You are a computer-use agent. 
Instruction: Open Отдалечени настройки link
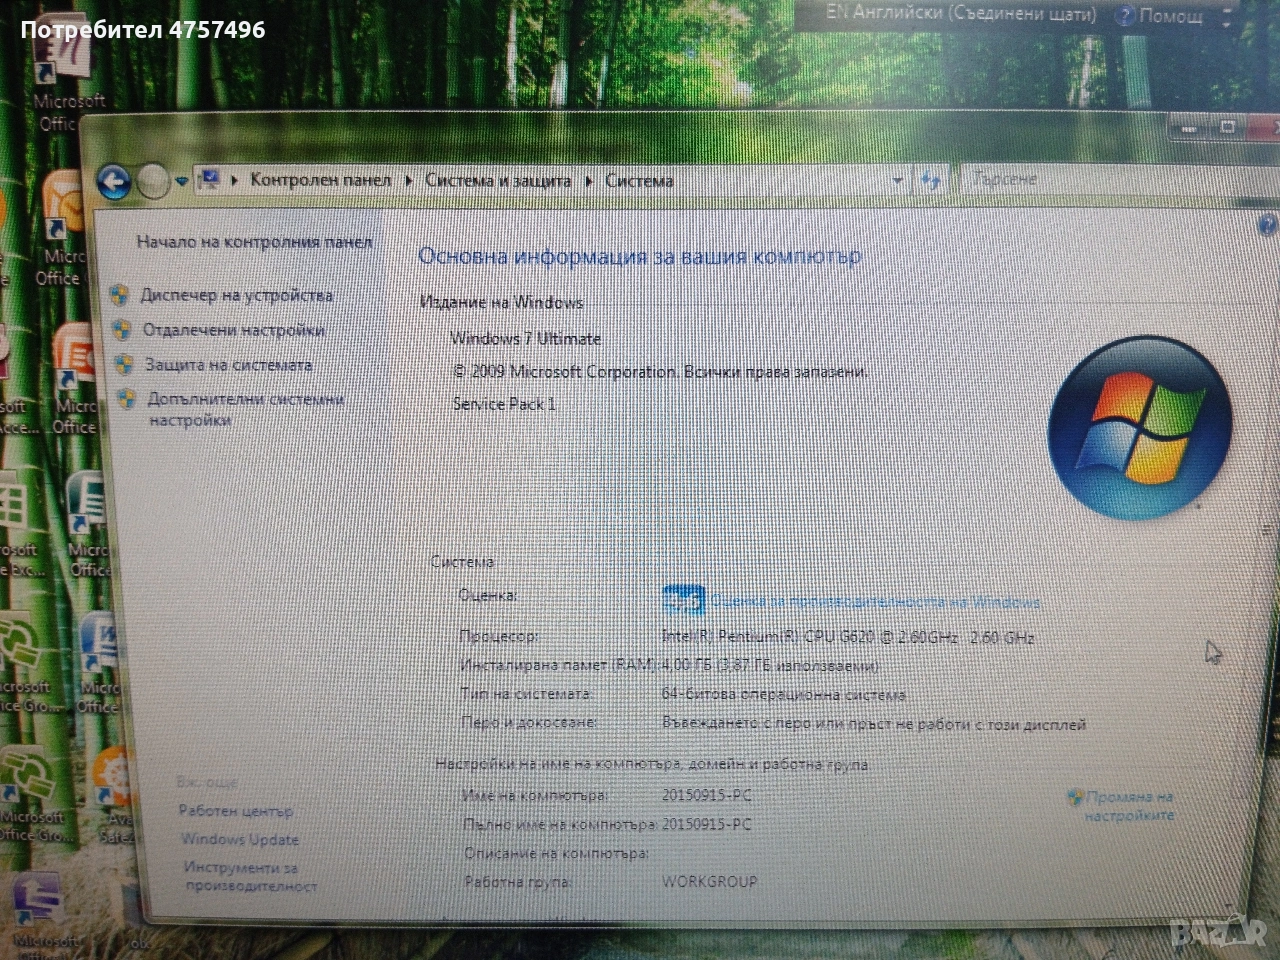coord(233,330)
